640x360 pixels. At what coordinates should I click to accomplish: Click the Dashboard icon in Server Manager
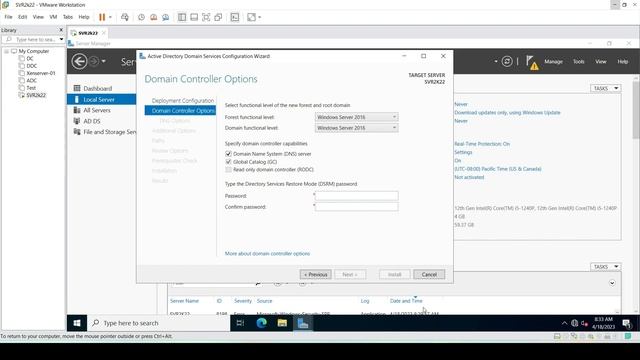[x=77, y=88]
